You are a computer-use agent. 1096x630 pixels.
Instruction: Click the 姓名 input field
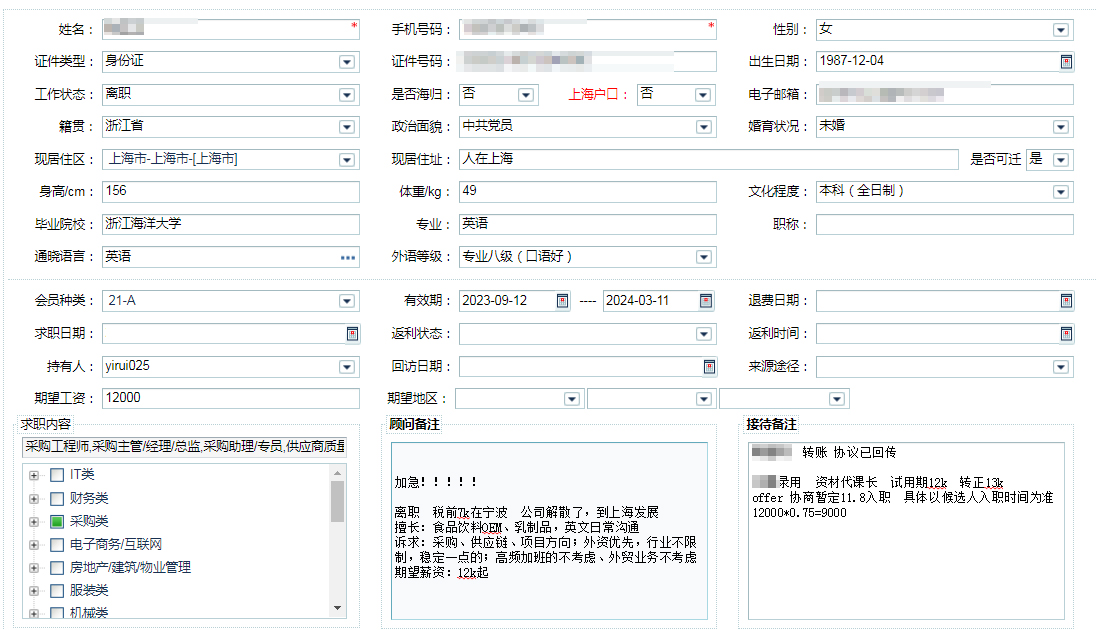tap(231, 29)
